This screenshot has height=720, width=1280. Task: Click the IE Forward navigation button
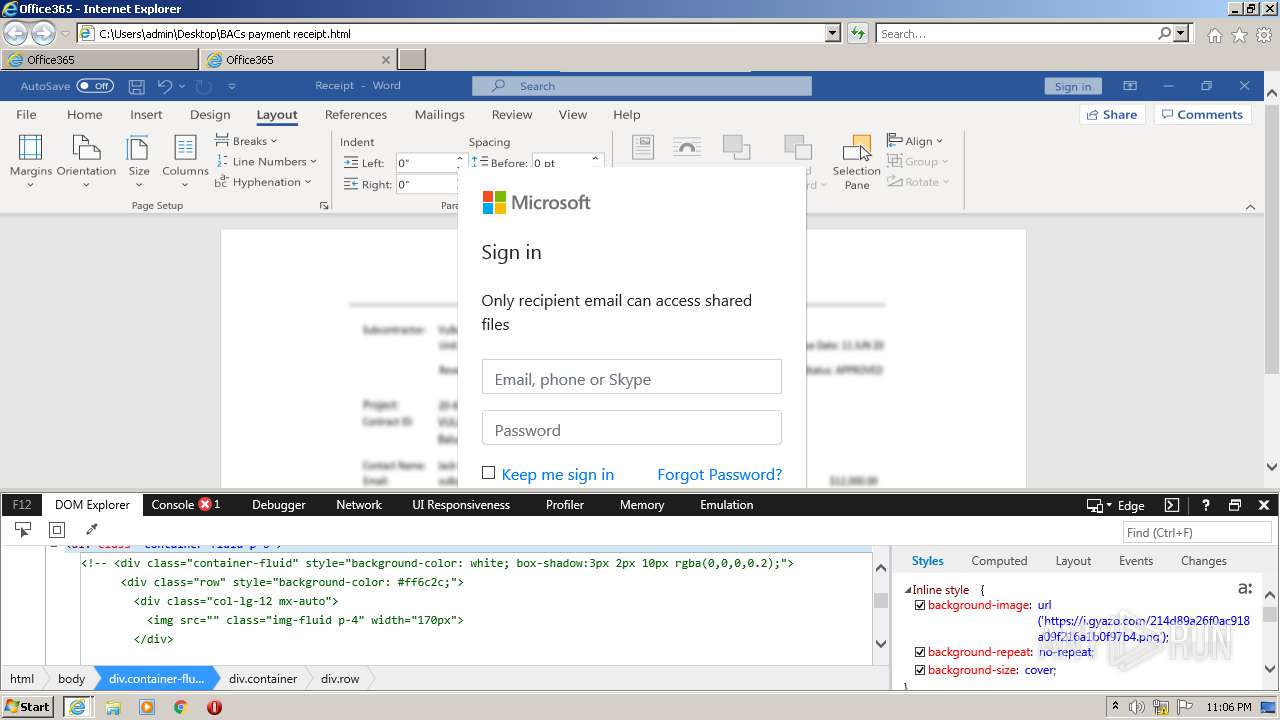43,33
